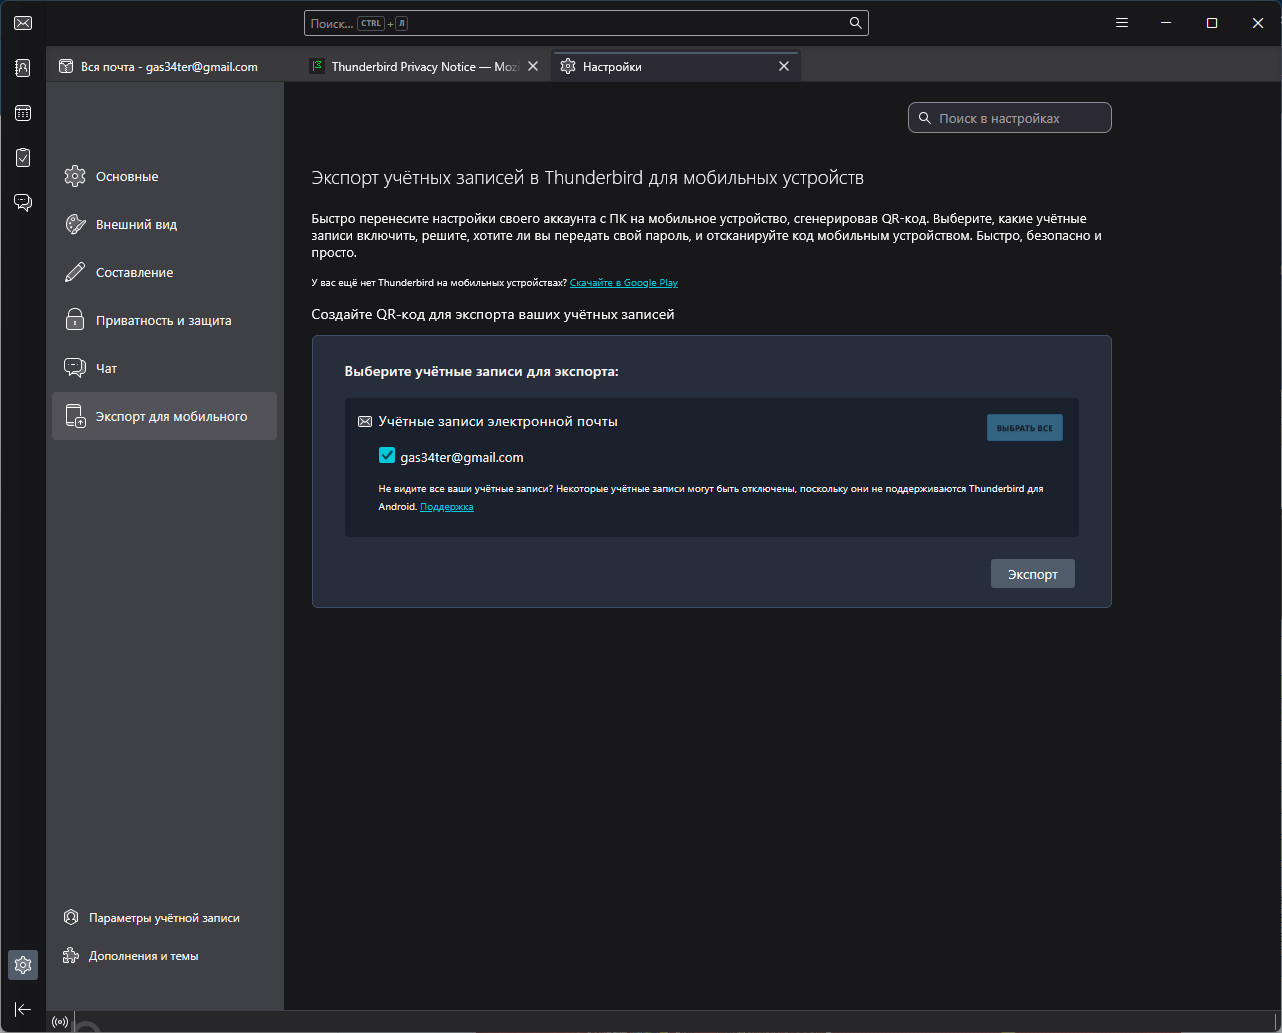Open the application hamburger menu

pyautogui.click(x=1122, y=23)
